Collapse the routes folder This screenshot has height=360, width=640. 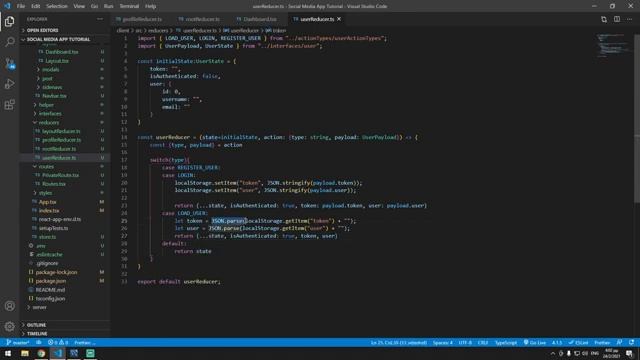[46, 167]
